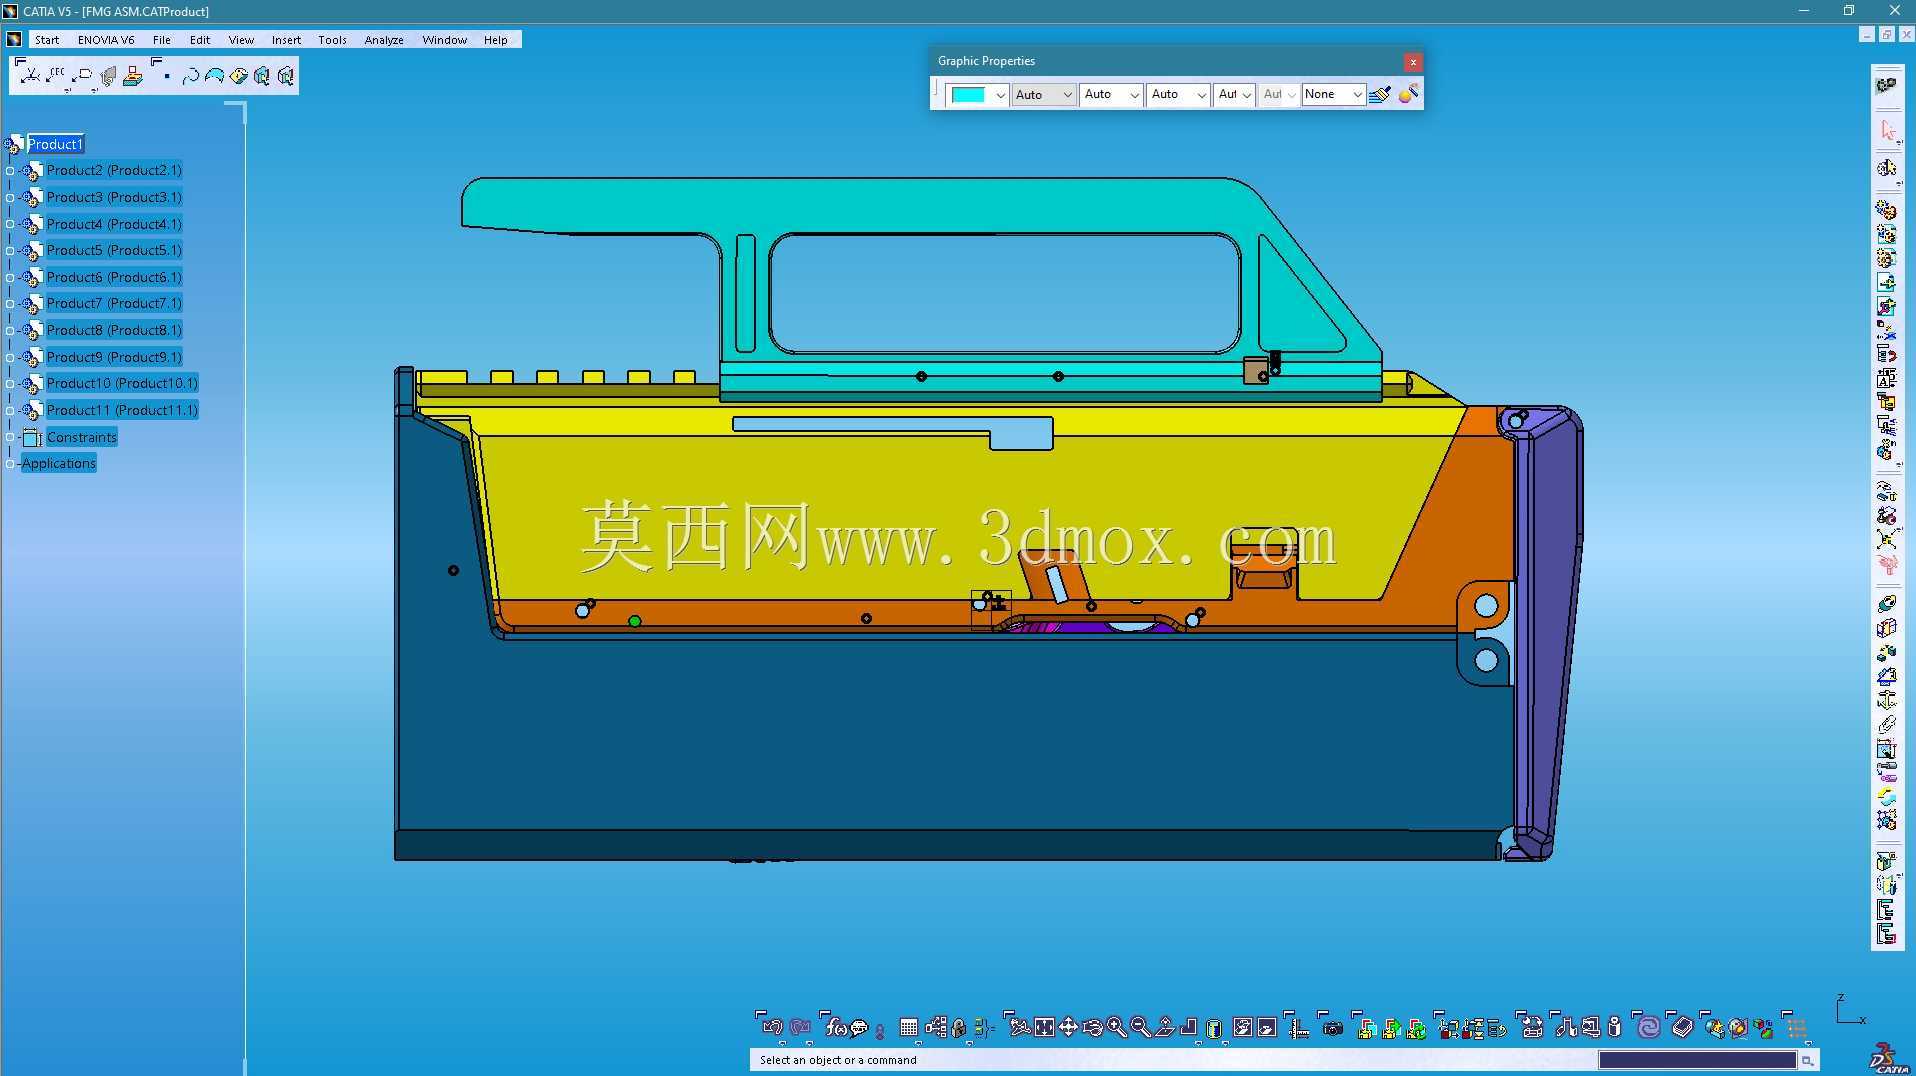Click the Measure Between ruler icon
The height and width of the screenshot is (1076, 1916).
click(1298, 1028)
